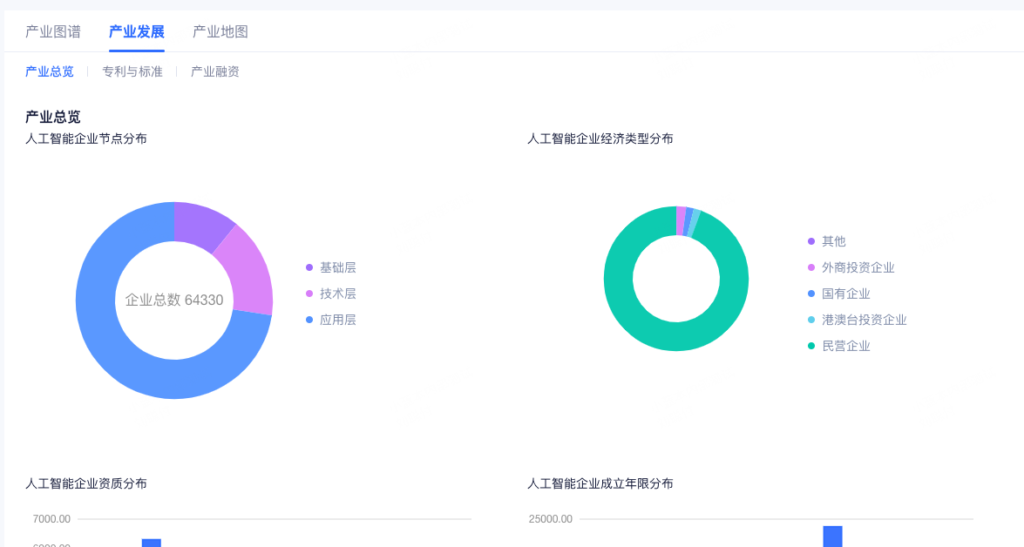Toggle 技术层 legend item
The width and height of the screenshot is (1024, 547).
337,294
